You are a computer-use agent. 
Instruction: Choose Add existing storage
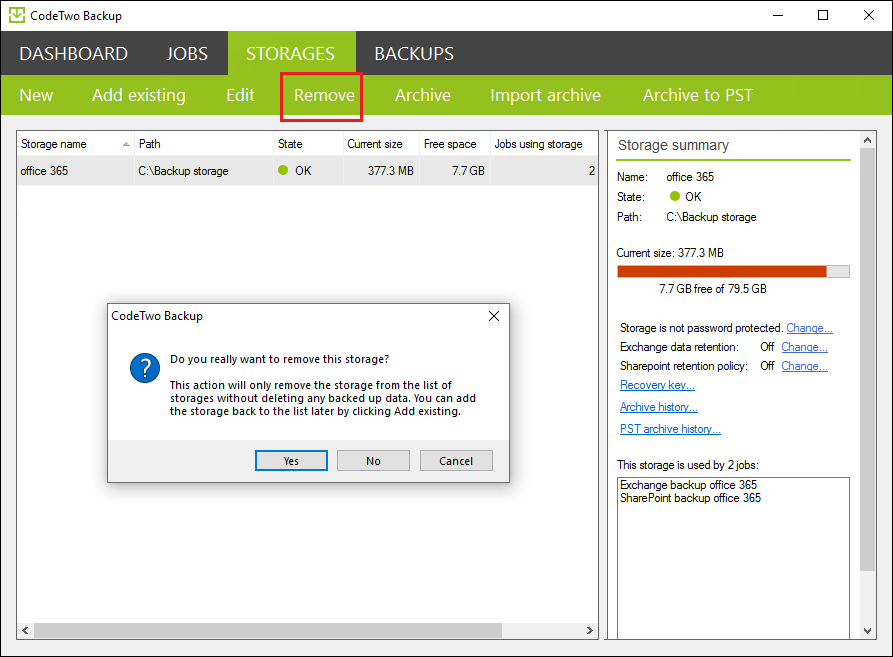click(139, 95)
